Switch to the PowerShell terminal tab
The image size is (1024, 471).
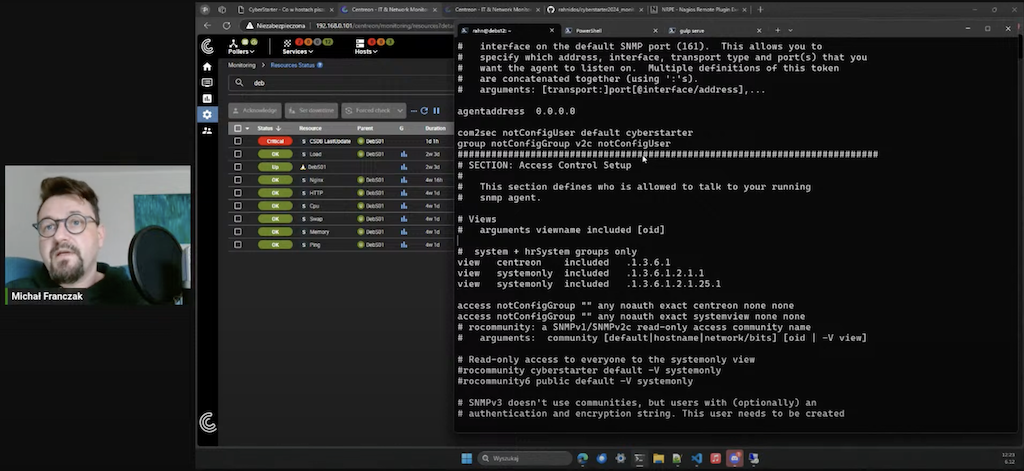589,30
